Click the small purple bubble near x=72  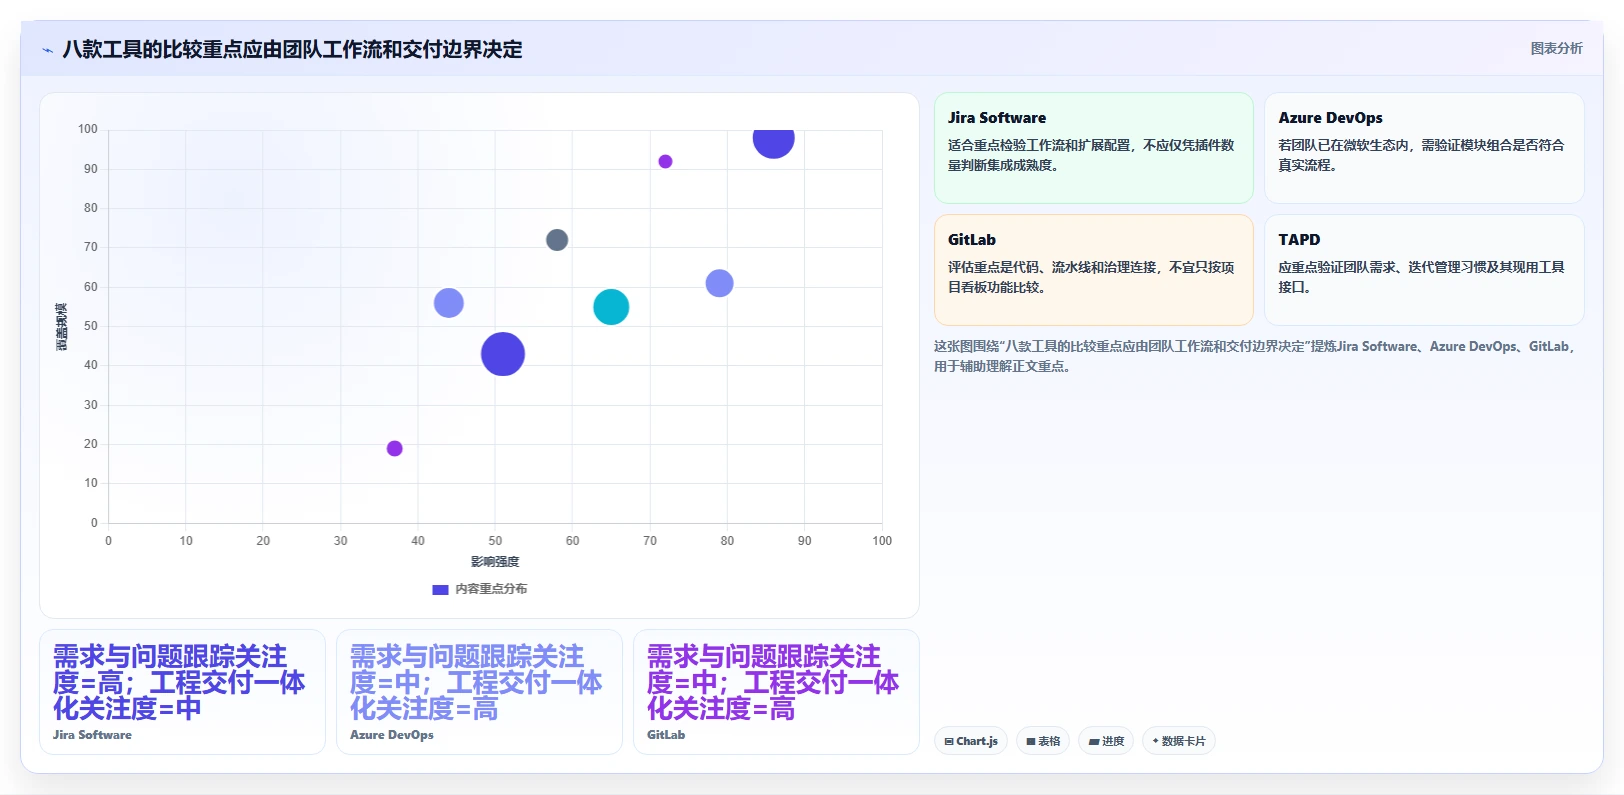(x=665, y=161)
